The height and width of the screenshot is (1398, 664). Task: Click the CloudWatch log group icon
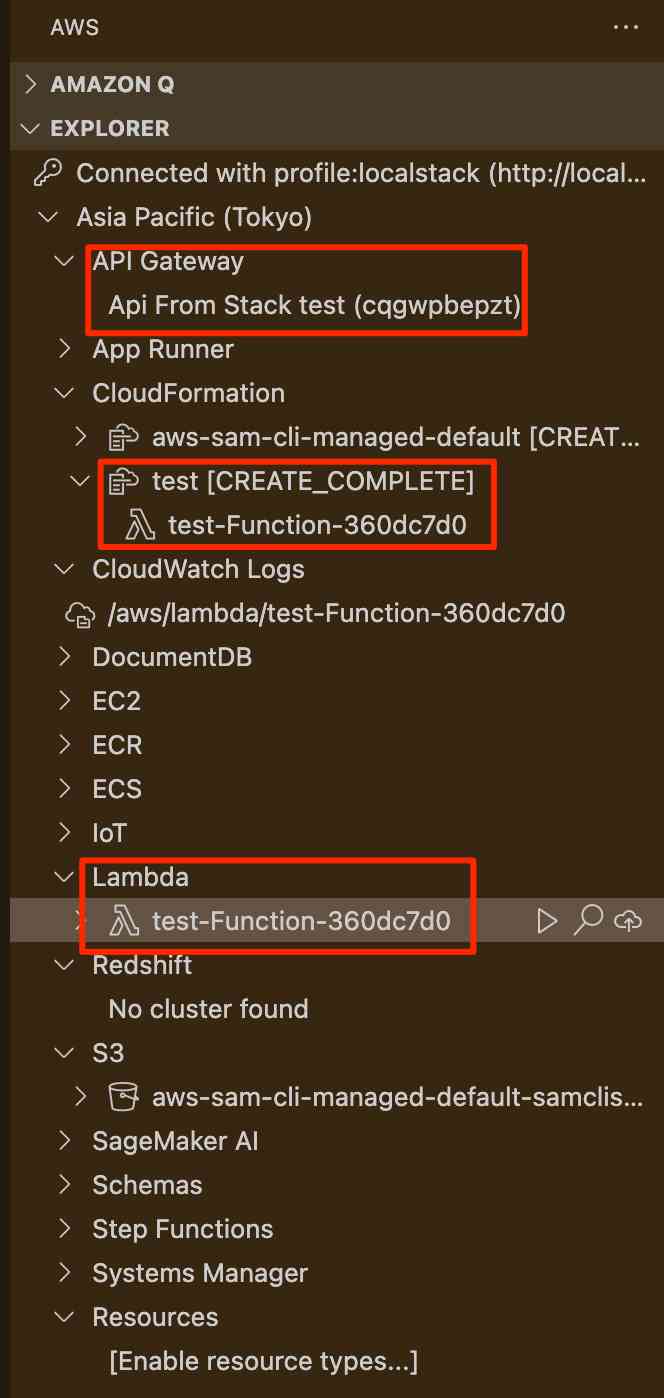[x=78, y=613]
